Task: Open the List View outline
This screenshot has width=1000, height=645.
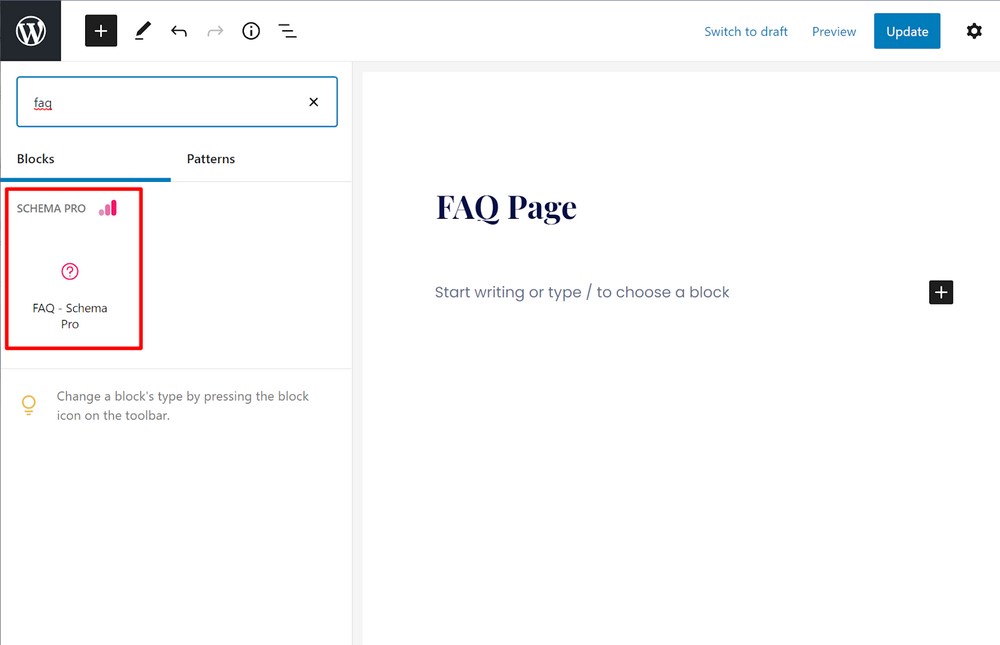Action: 288,31
